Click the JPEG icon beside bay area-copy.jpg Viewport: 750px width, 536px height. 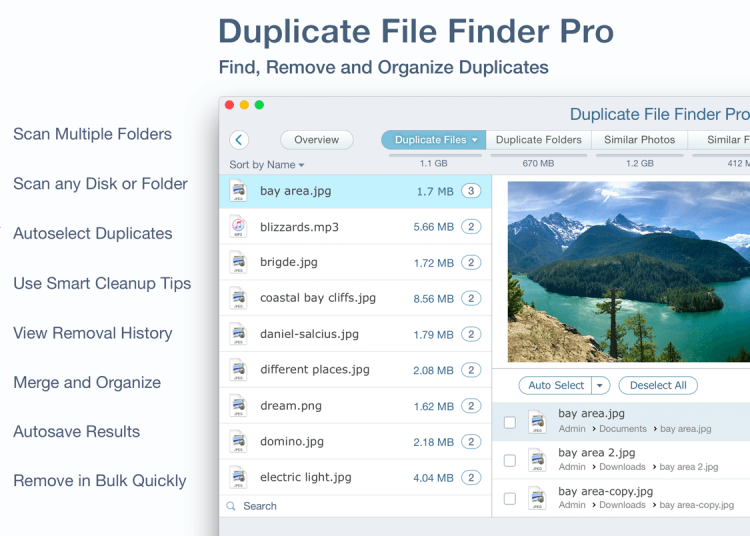click(537, 498)
